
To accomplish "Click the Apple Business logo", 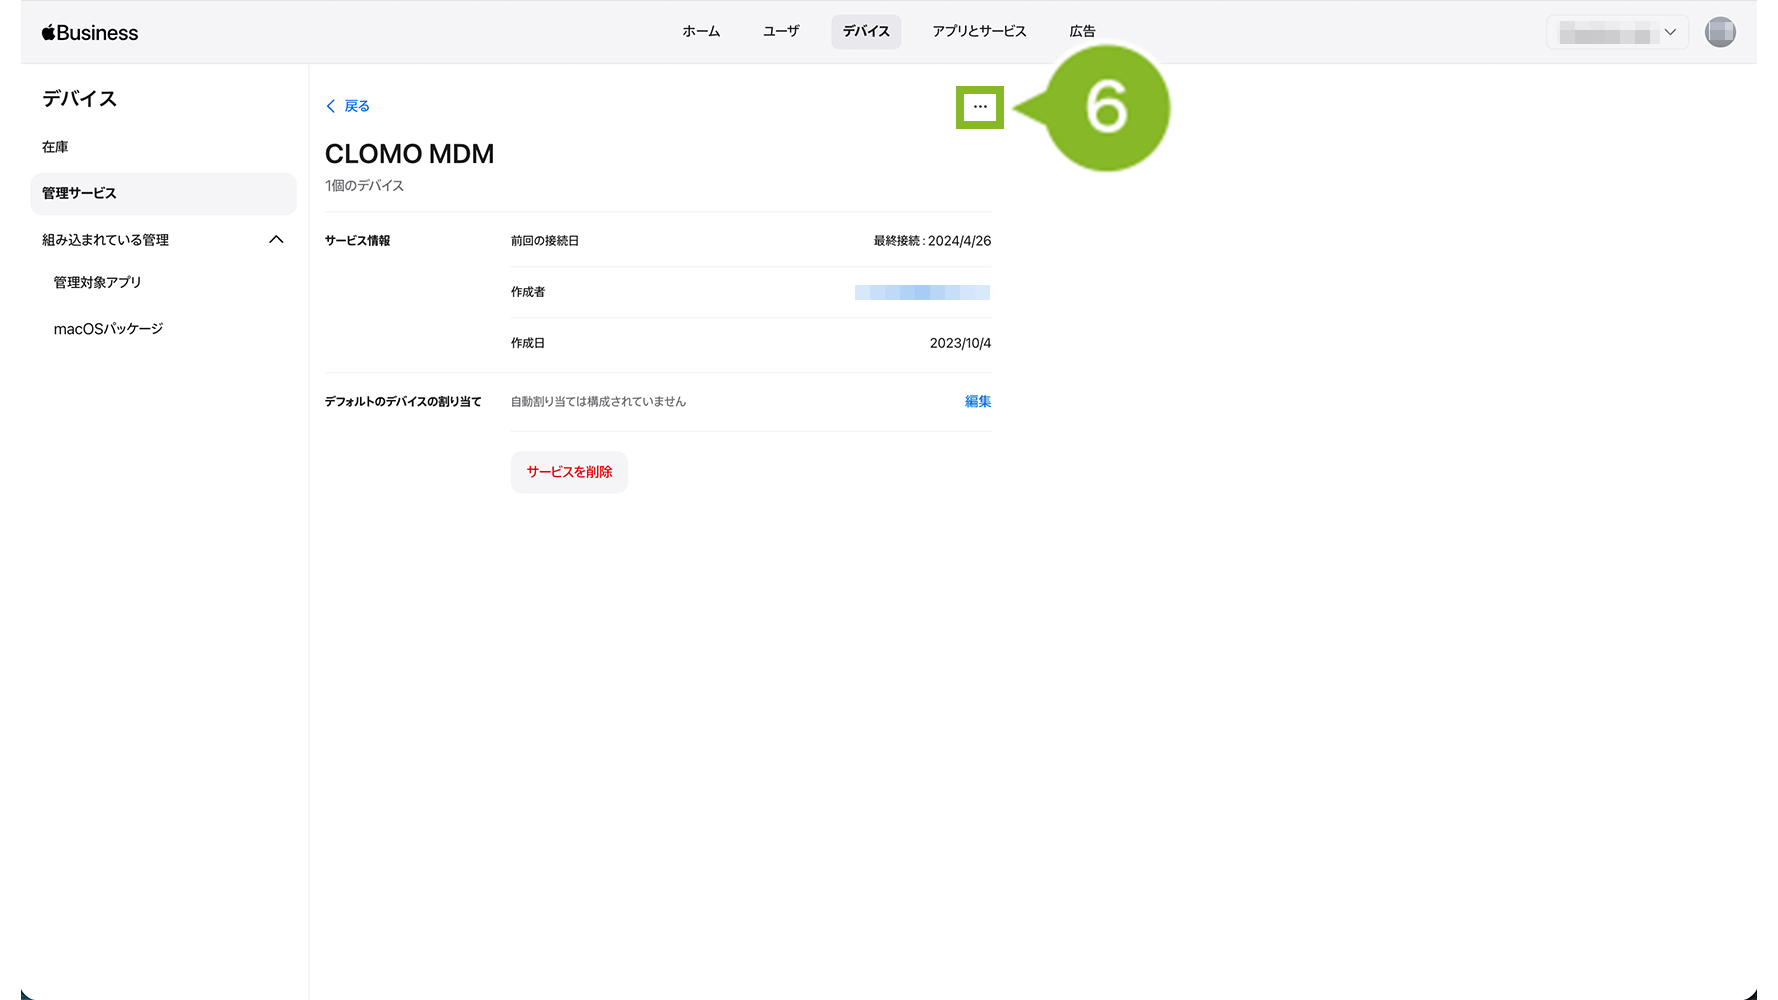I will tap(90, 33).
